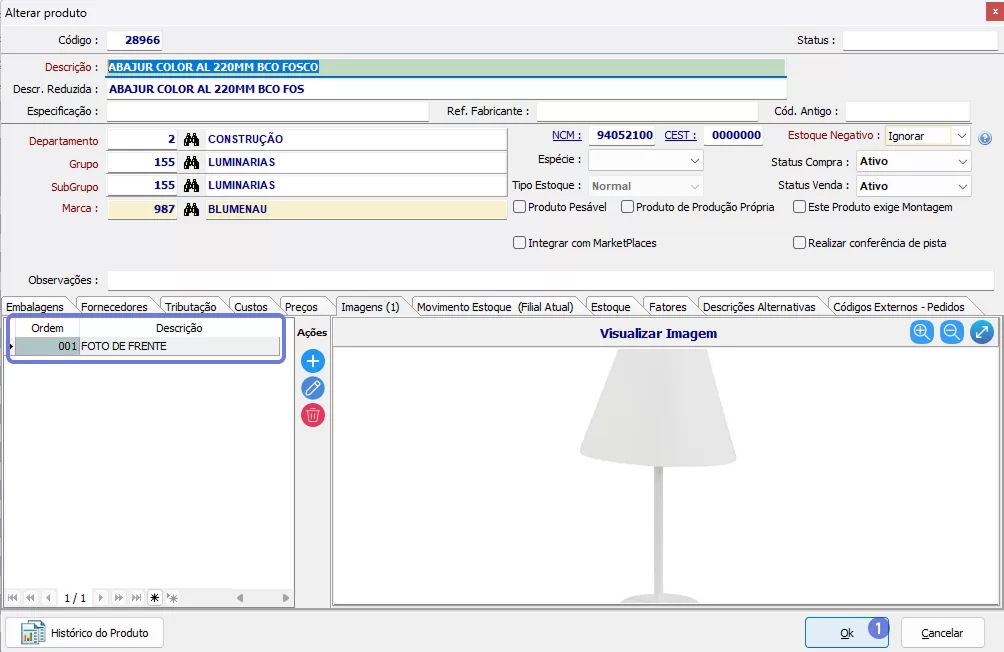Viewport: 1004px width, 652px height.
Task: Open binoculars search for Departamento
Action: pos(192,140)
